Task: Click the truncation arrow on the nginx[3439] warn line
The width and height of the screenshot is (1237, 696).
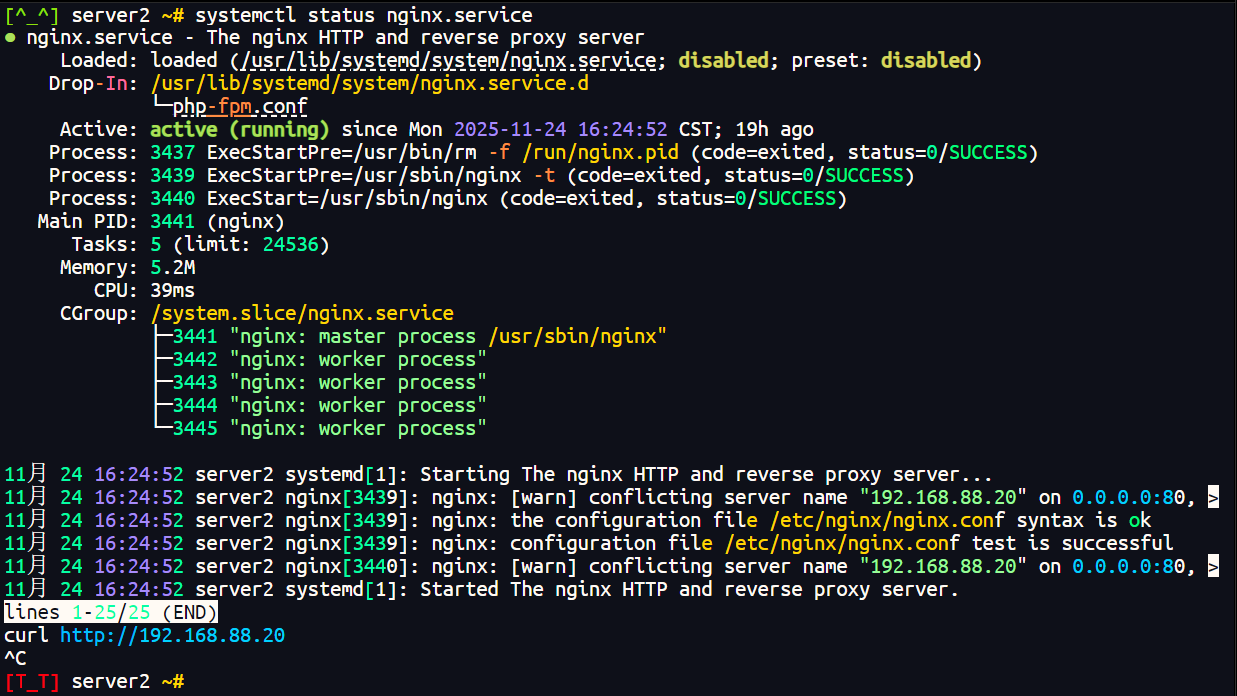Action: pyautogui.click(x=1213, y=498)
